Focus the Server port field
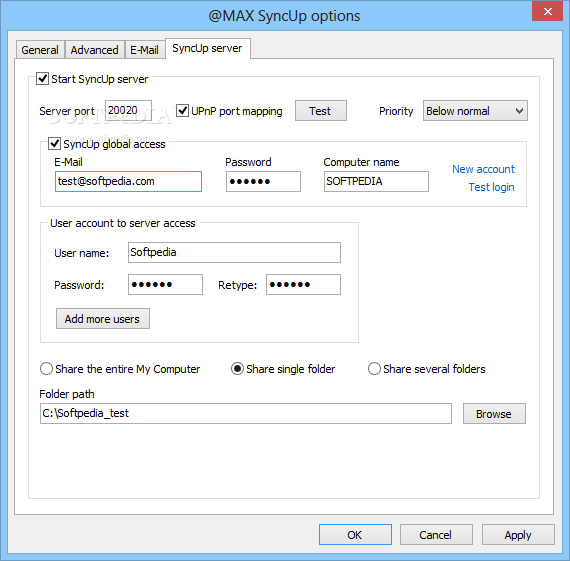The height and width of the screenshot is (561, 570). [x=128, y=111]
